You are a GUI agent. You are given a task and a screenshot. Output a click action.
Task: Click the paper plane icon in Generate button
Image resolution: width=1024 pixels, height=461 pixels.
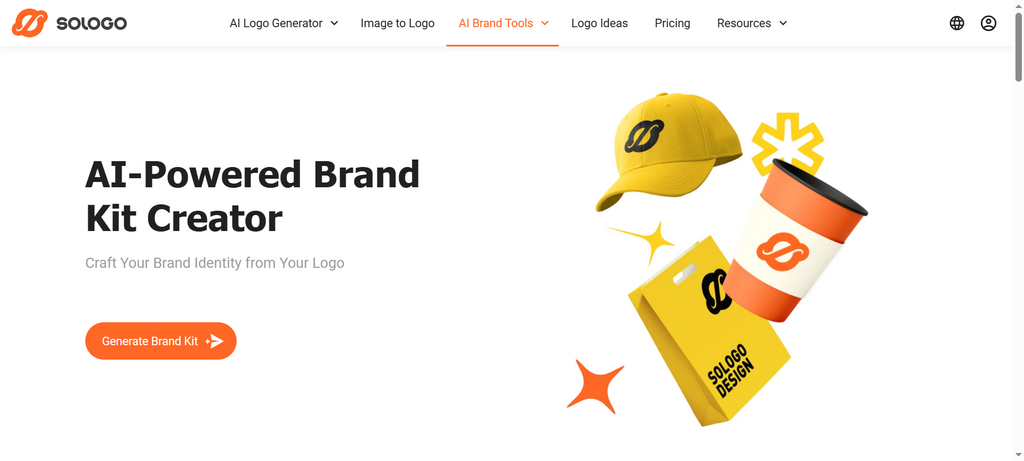point(214,341)
